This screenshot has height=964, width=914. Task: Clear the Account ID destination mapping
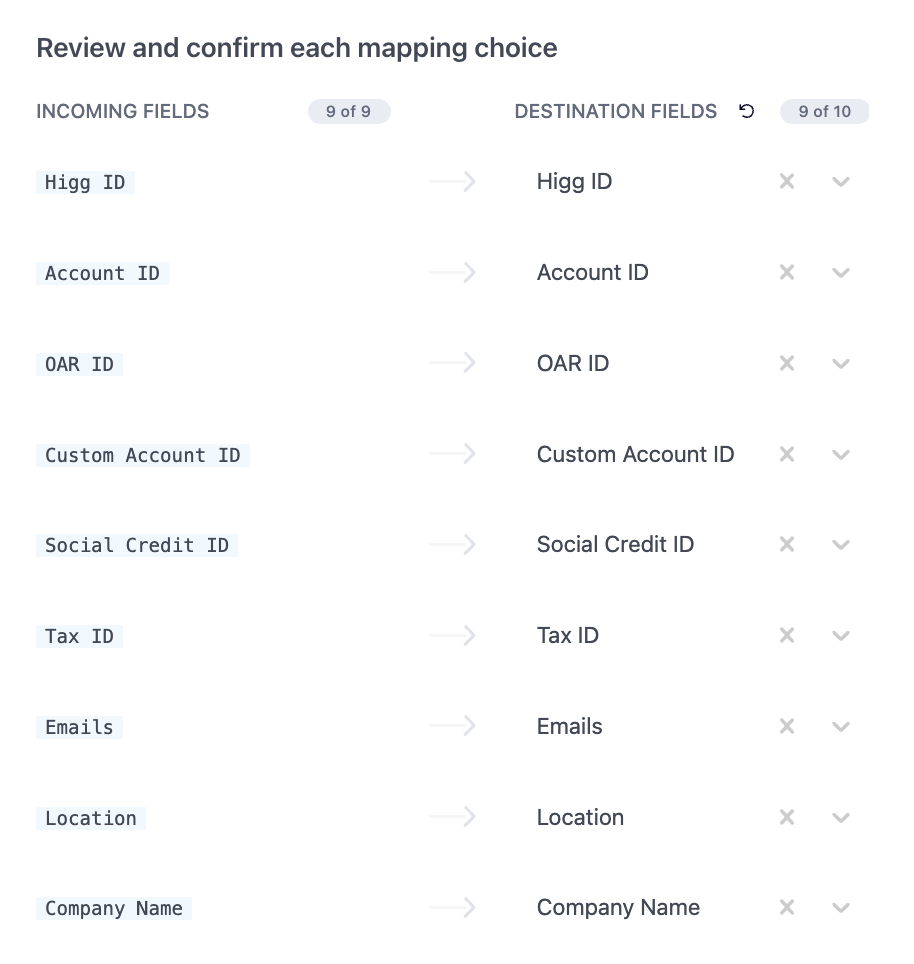tap(787, 272)
